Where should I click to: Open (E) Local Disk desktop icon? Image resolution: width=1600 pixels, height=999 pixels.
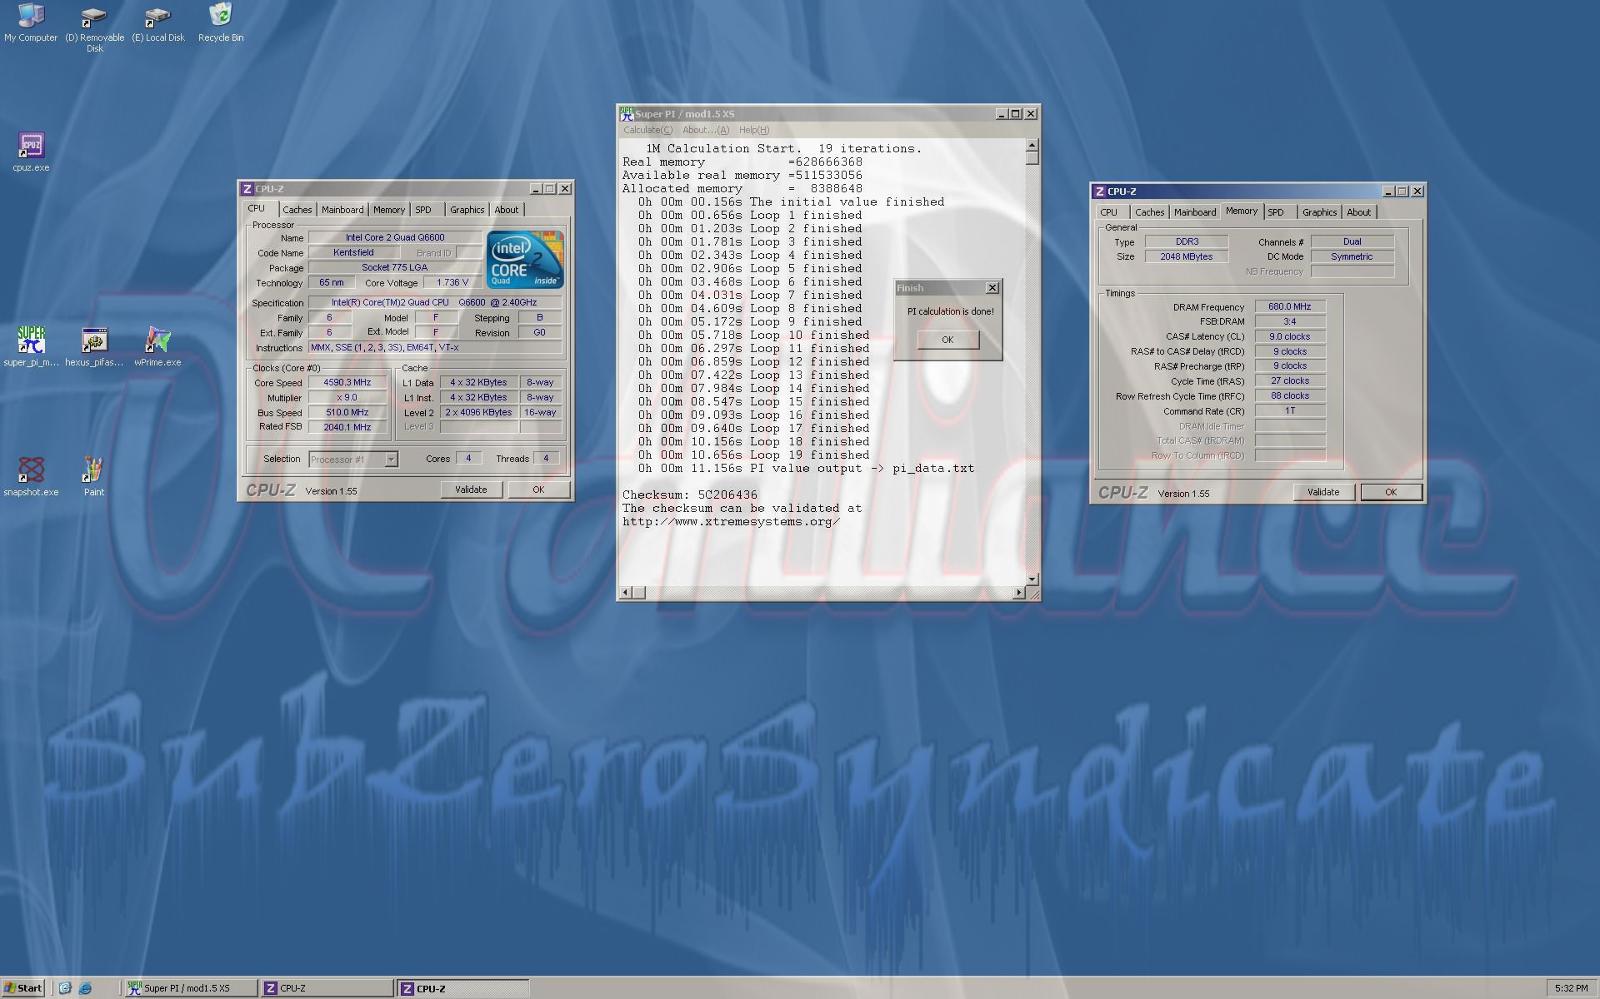point(158,24)
